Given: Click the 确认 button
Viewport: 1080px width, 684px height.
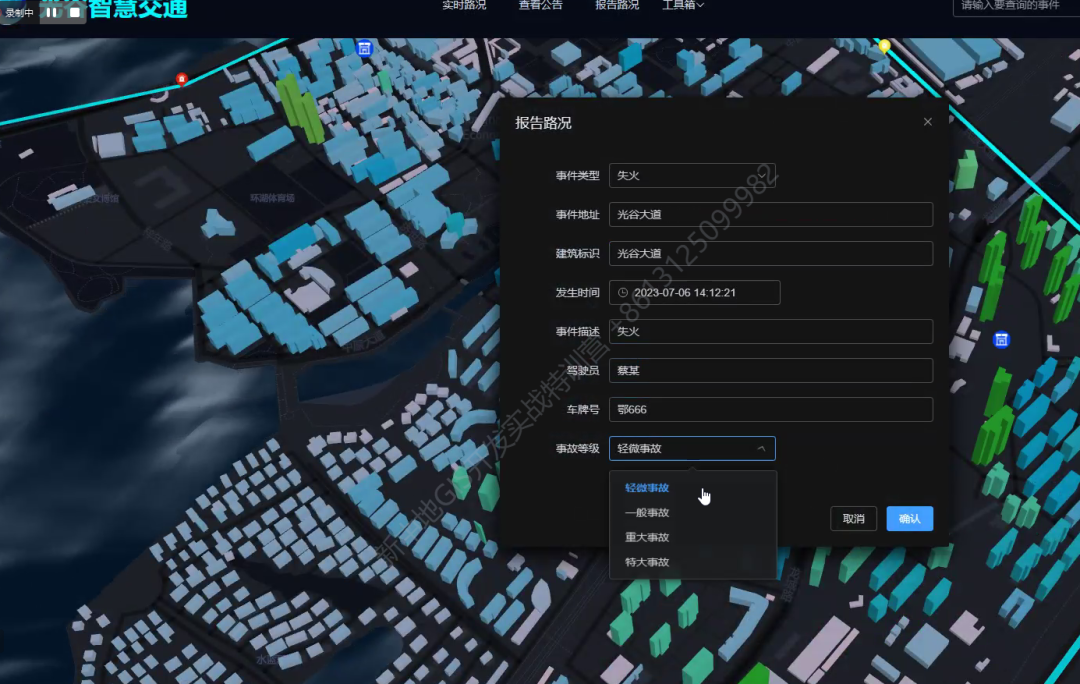Looking at the screenshot, I should click(x=909, y=519).
